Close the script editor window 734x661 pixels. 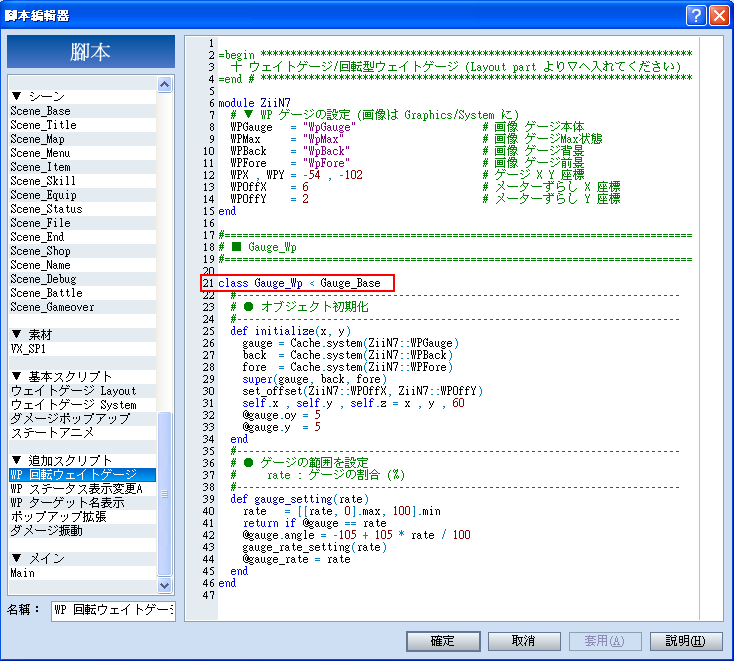coord(719,15)
